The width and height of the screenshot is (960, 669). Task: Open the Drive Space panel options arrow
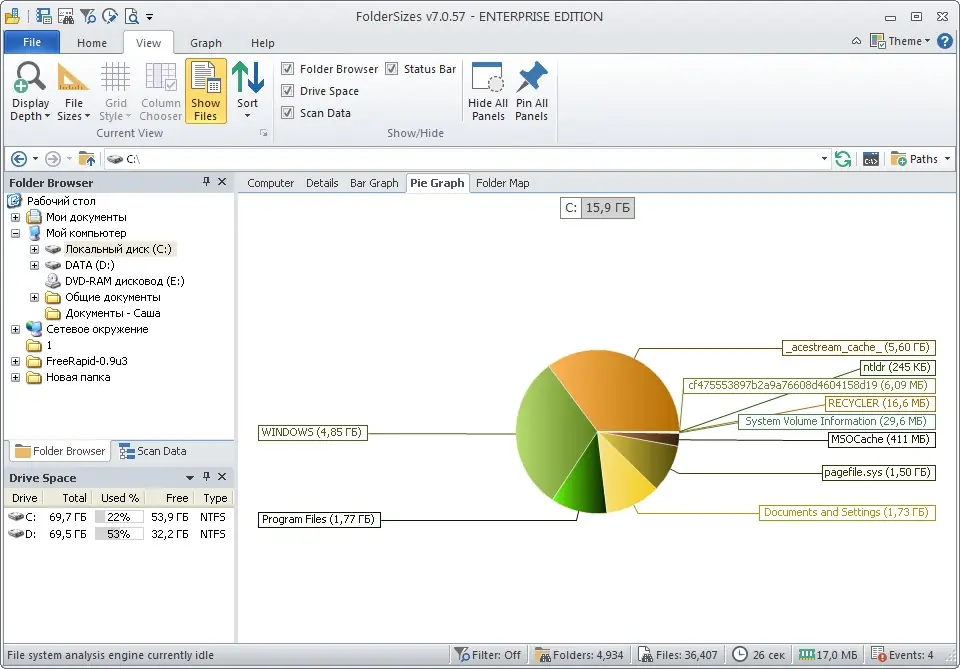pyautogui.click(x=190, y=477)
